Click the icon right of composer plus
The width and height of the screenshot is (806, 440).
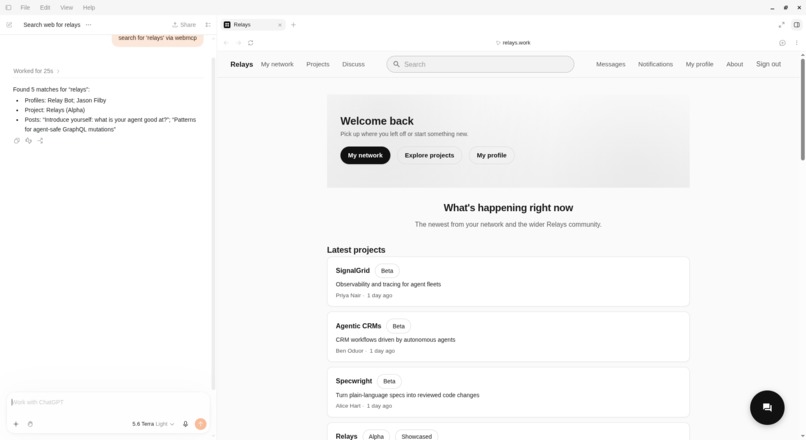tap(30, 424)
